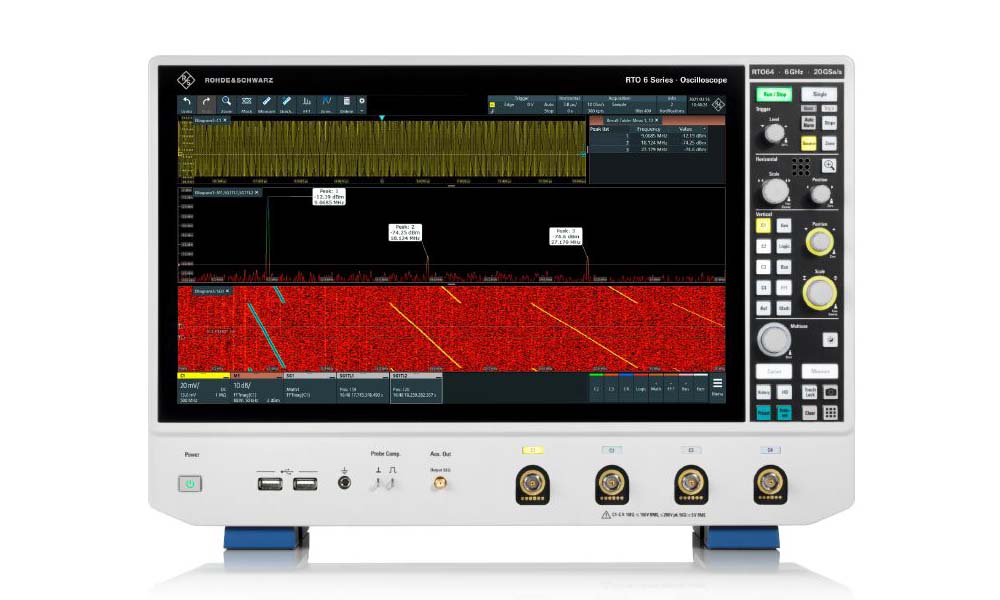Viewport: 1000px width, 600px height.
Task: Tap the Undo arrow in the toolbar
Action: [187, 103]
